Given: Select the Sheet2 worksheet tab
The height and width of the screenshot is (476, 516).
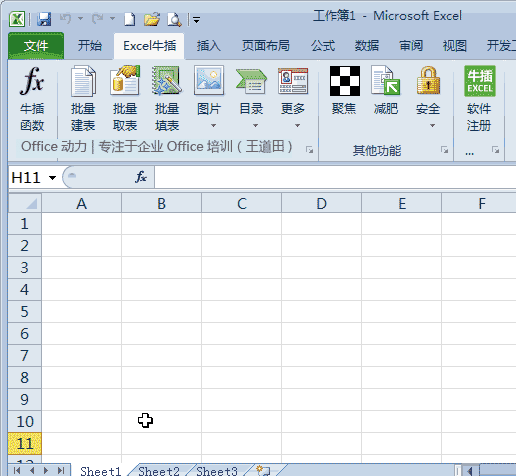Looking at the screenshot, I should [159, 470].
